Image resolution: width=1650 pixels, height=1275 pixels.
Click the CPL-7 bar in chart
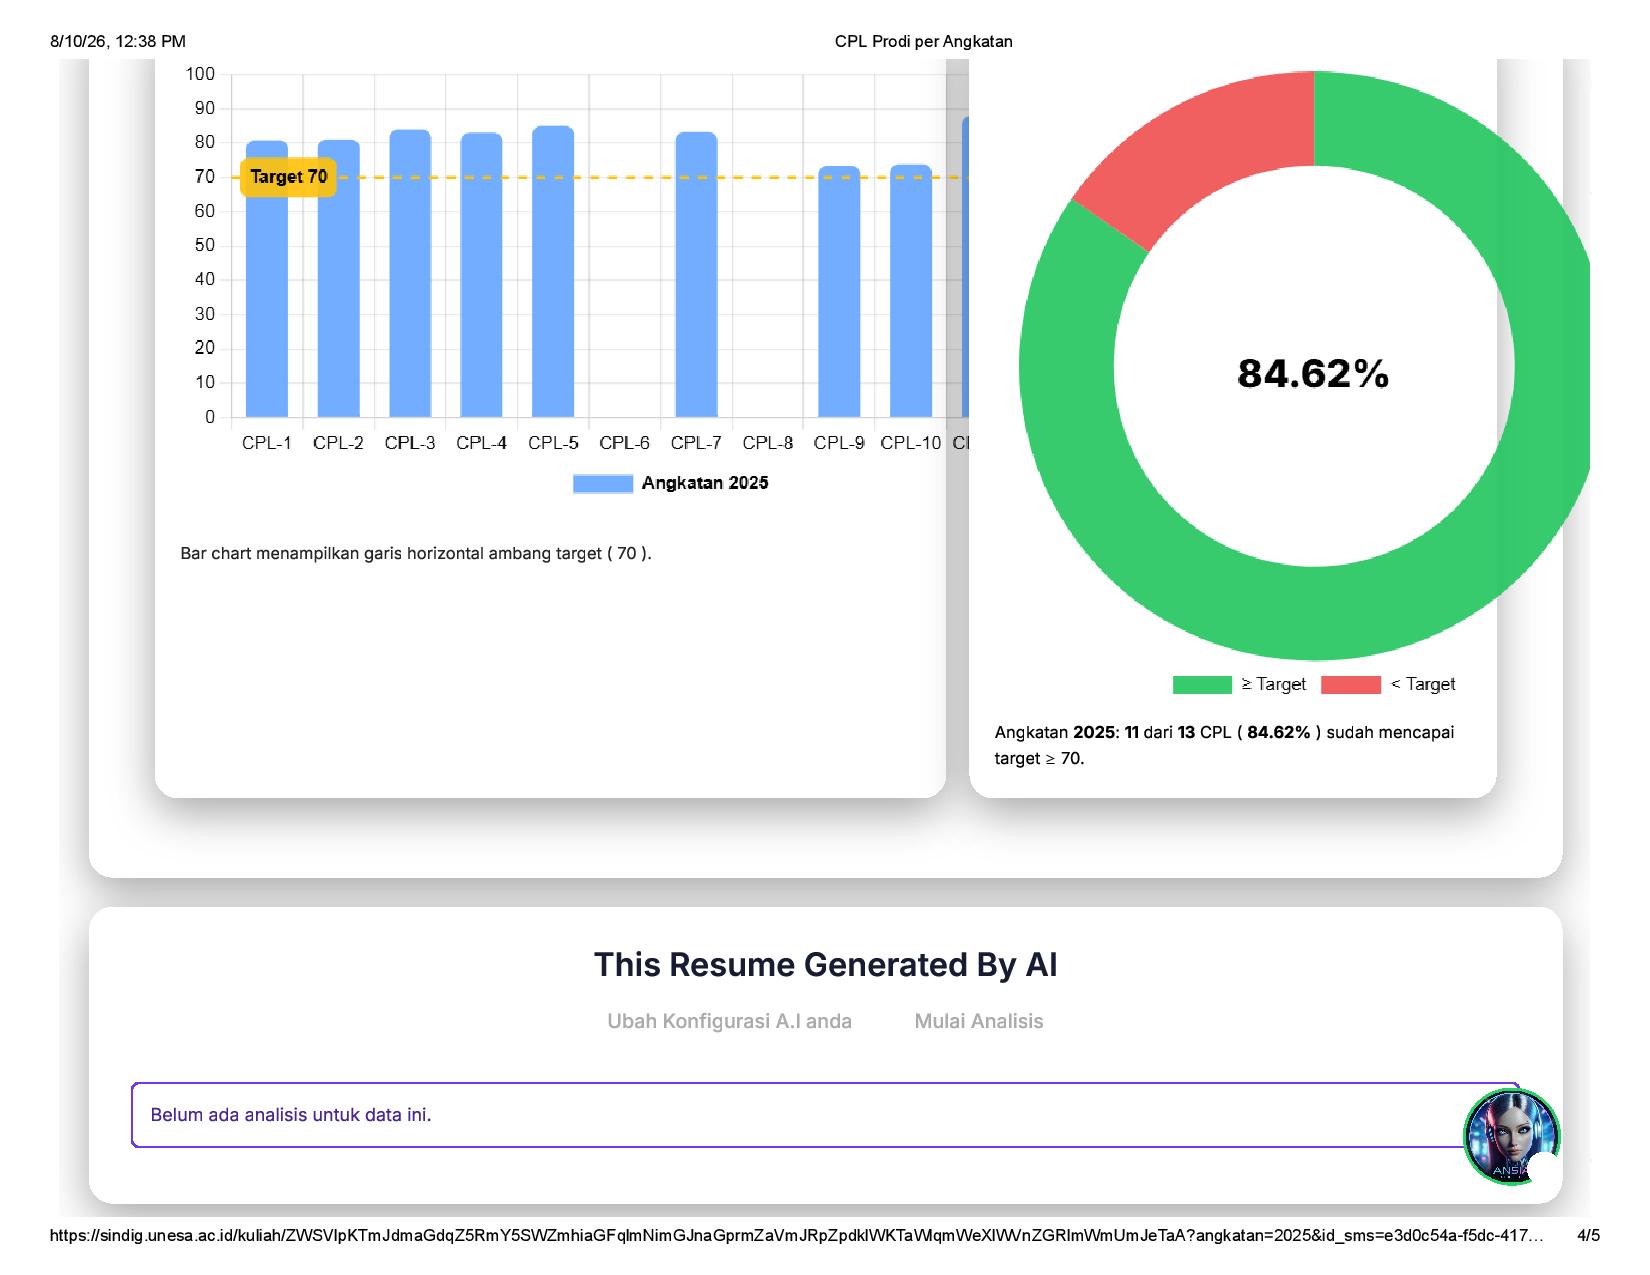click(696, 275)
